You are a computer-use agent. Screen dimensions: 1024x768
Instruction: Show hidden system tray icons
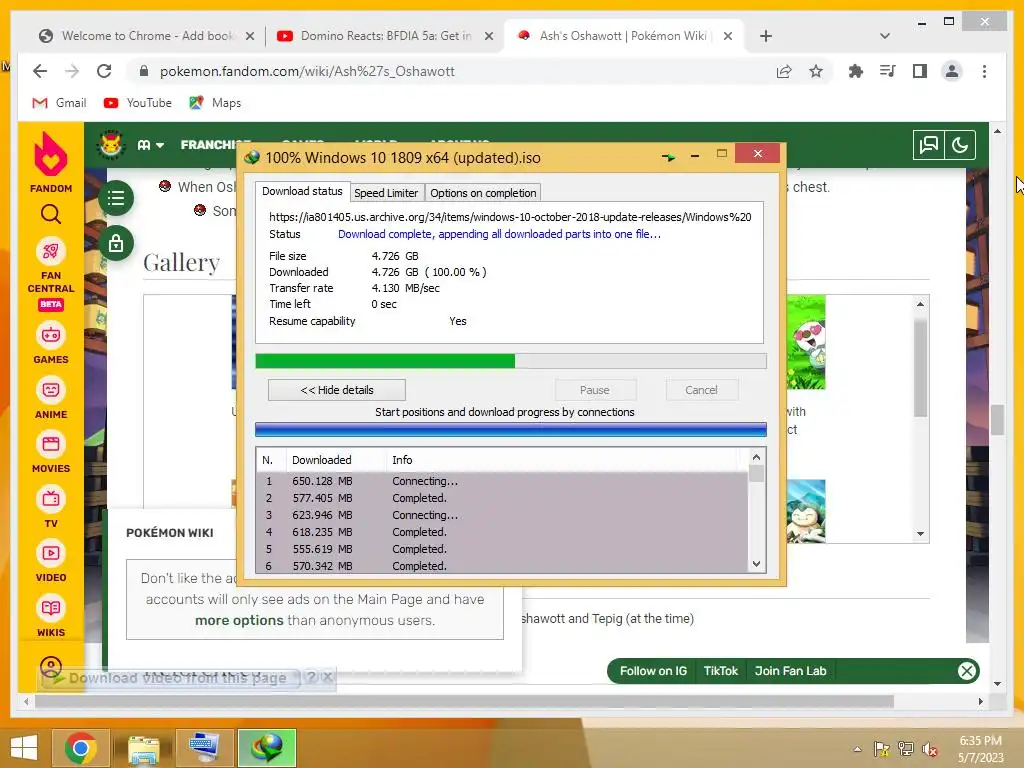click(857, 749)
